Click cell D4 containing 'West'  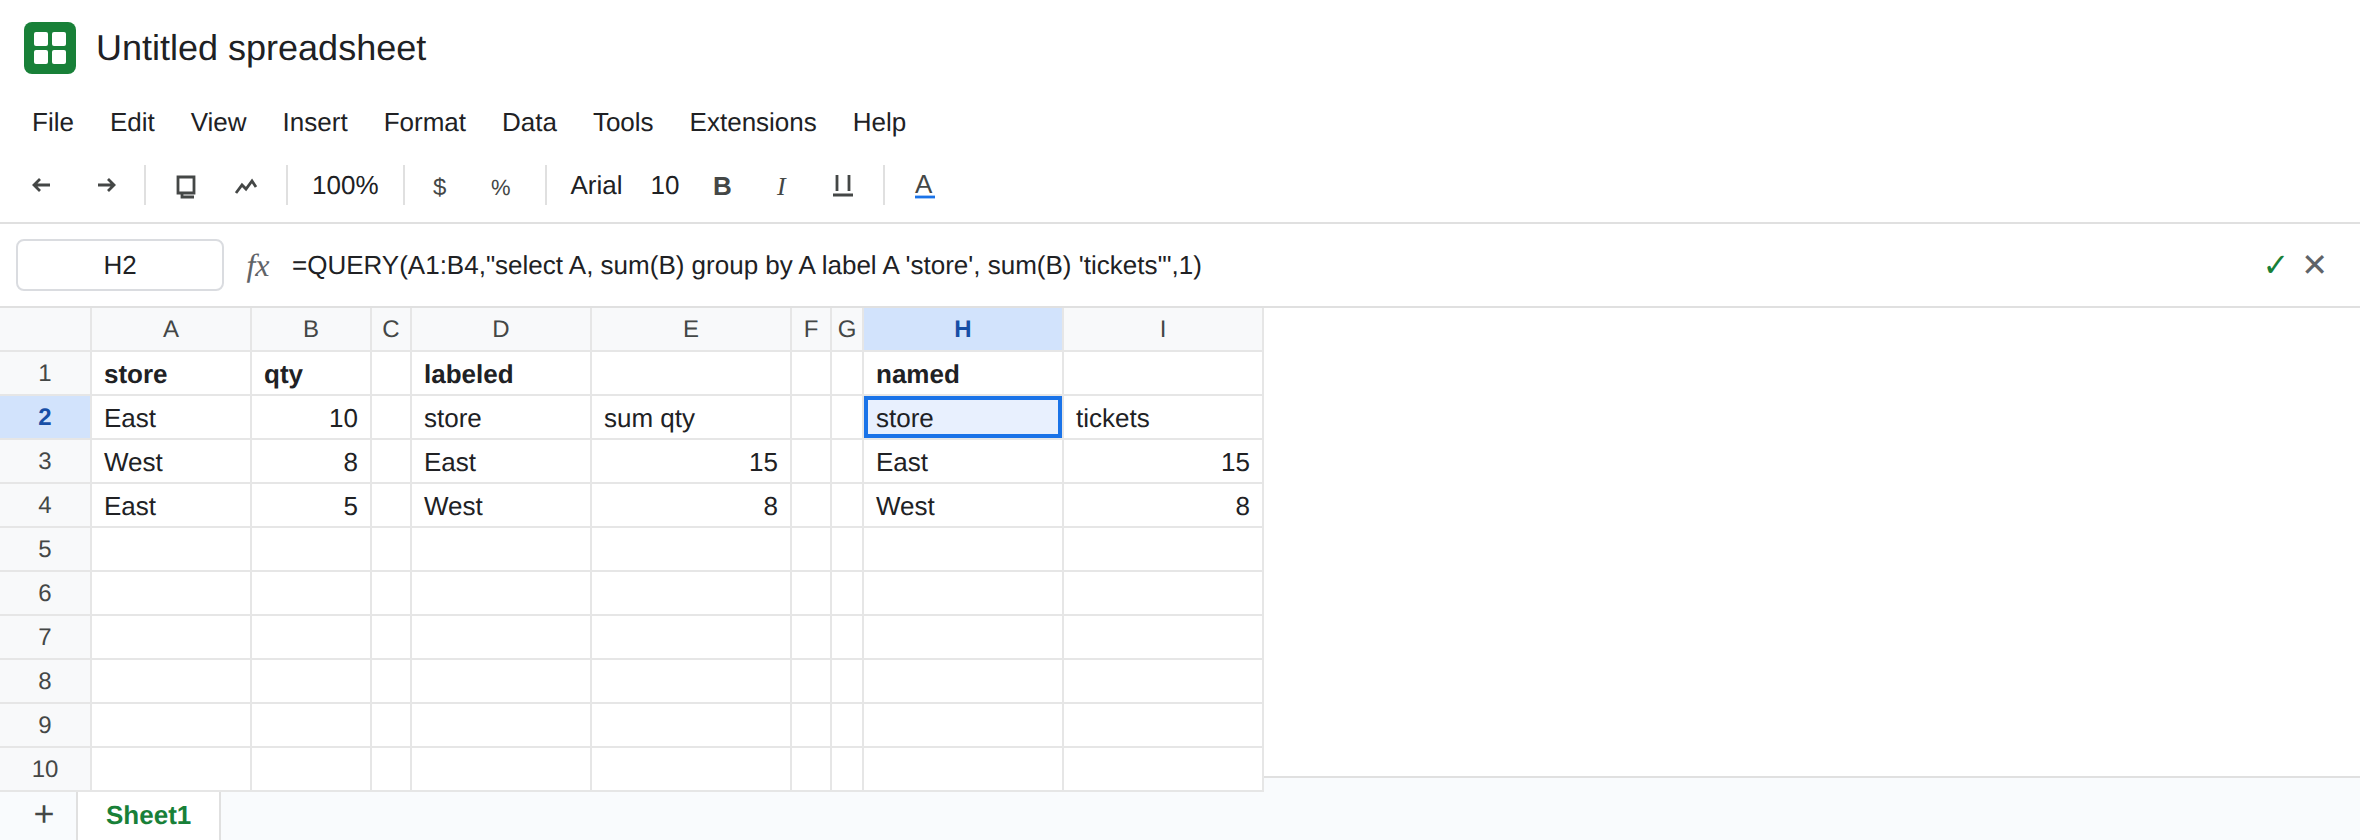coord(501,505)
